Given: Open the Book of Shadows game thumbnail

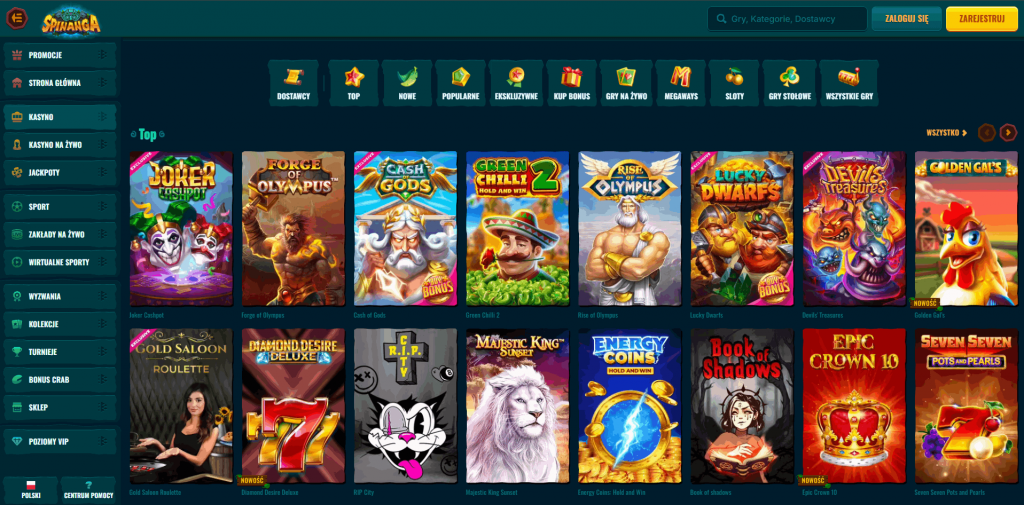Looking at the screenshot, I should point(742,406).
